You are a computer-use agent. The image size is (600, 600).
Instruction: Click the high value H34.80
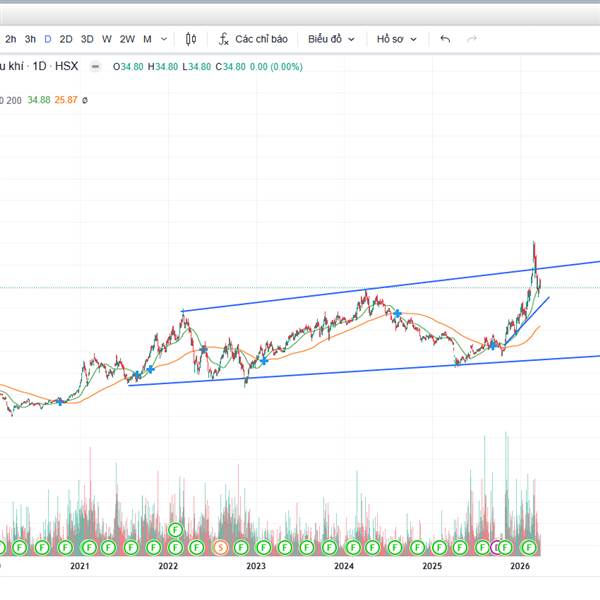coord(163,67)
